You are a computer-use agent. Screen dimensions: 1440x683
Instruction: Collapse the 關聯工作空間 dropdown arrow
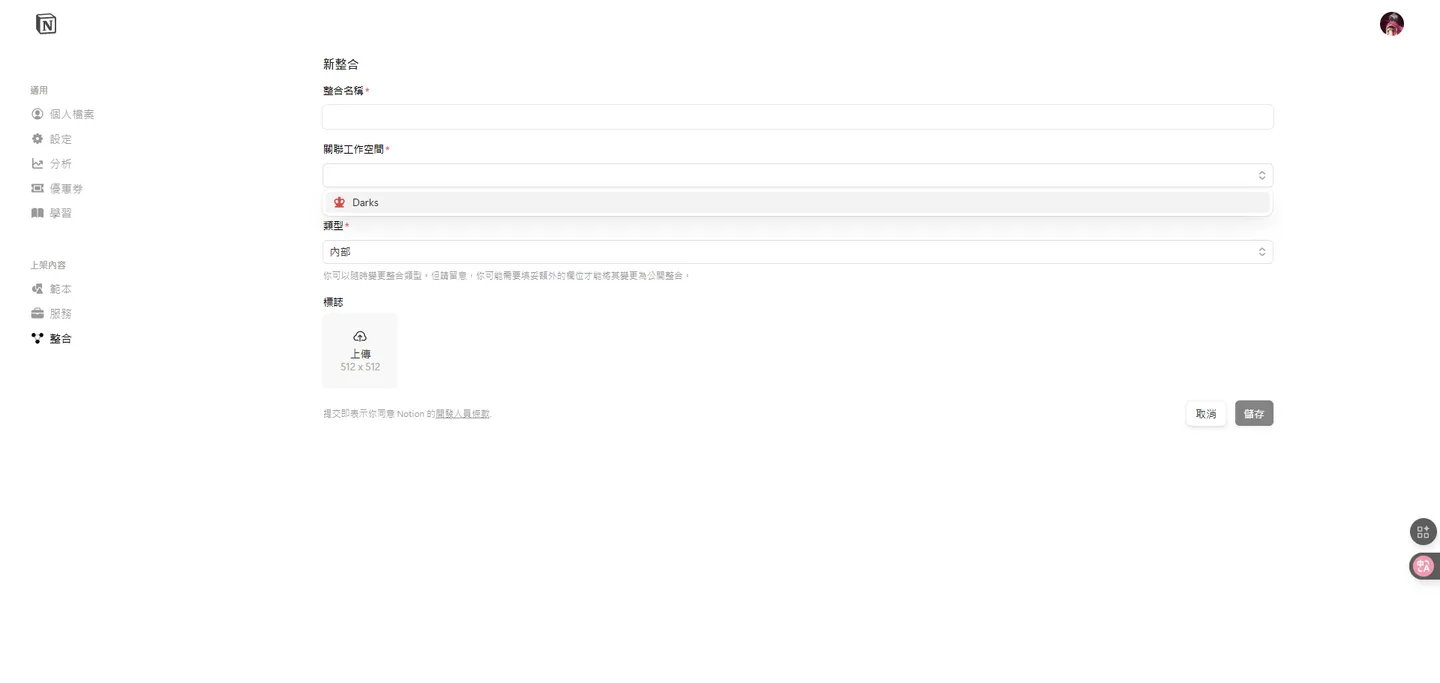1262,176
